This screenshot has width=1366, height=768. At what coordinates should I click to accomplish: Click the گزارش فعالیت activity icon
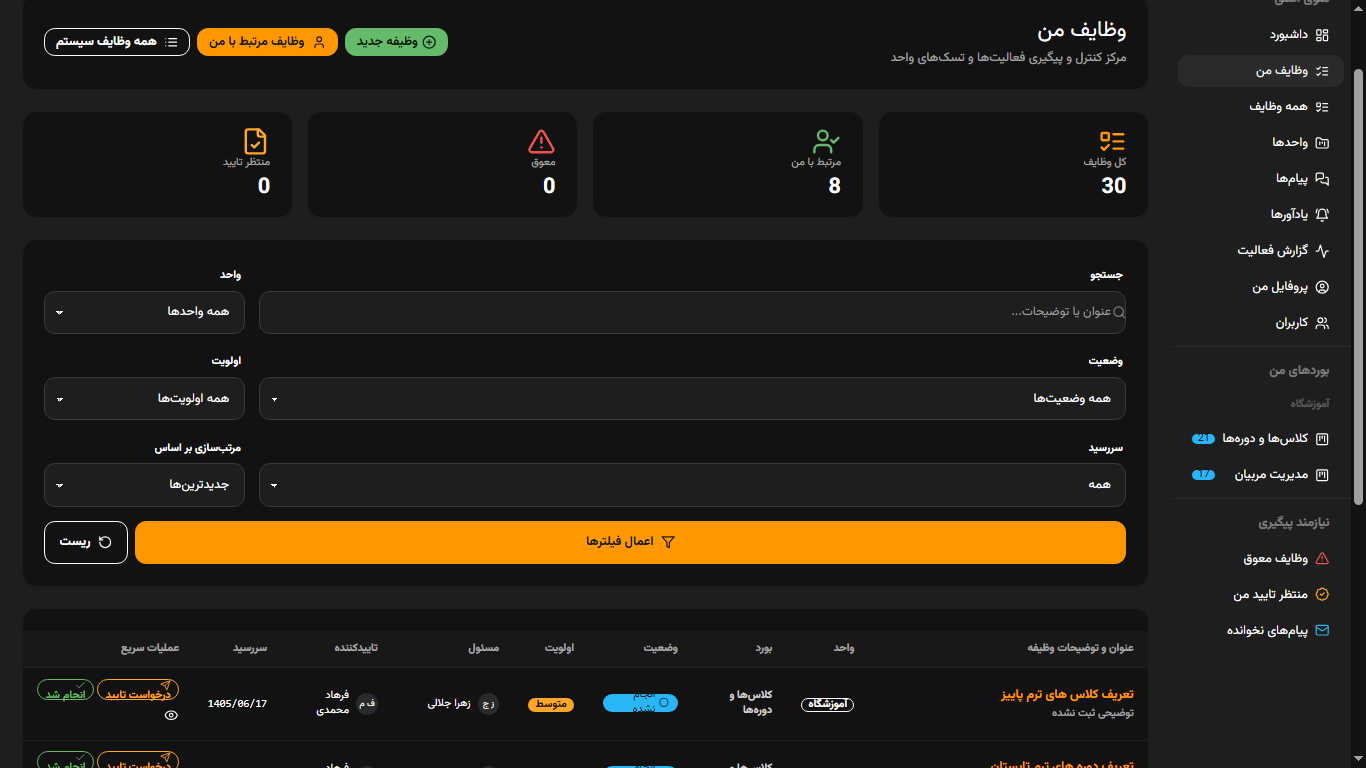[x=1322, y=251]
